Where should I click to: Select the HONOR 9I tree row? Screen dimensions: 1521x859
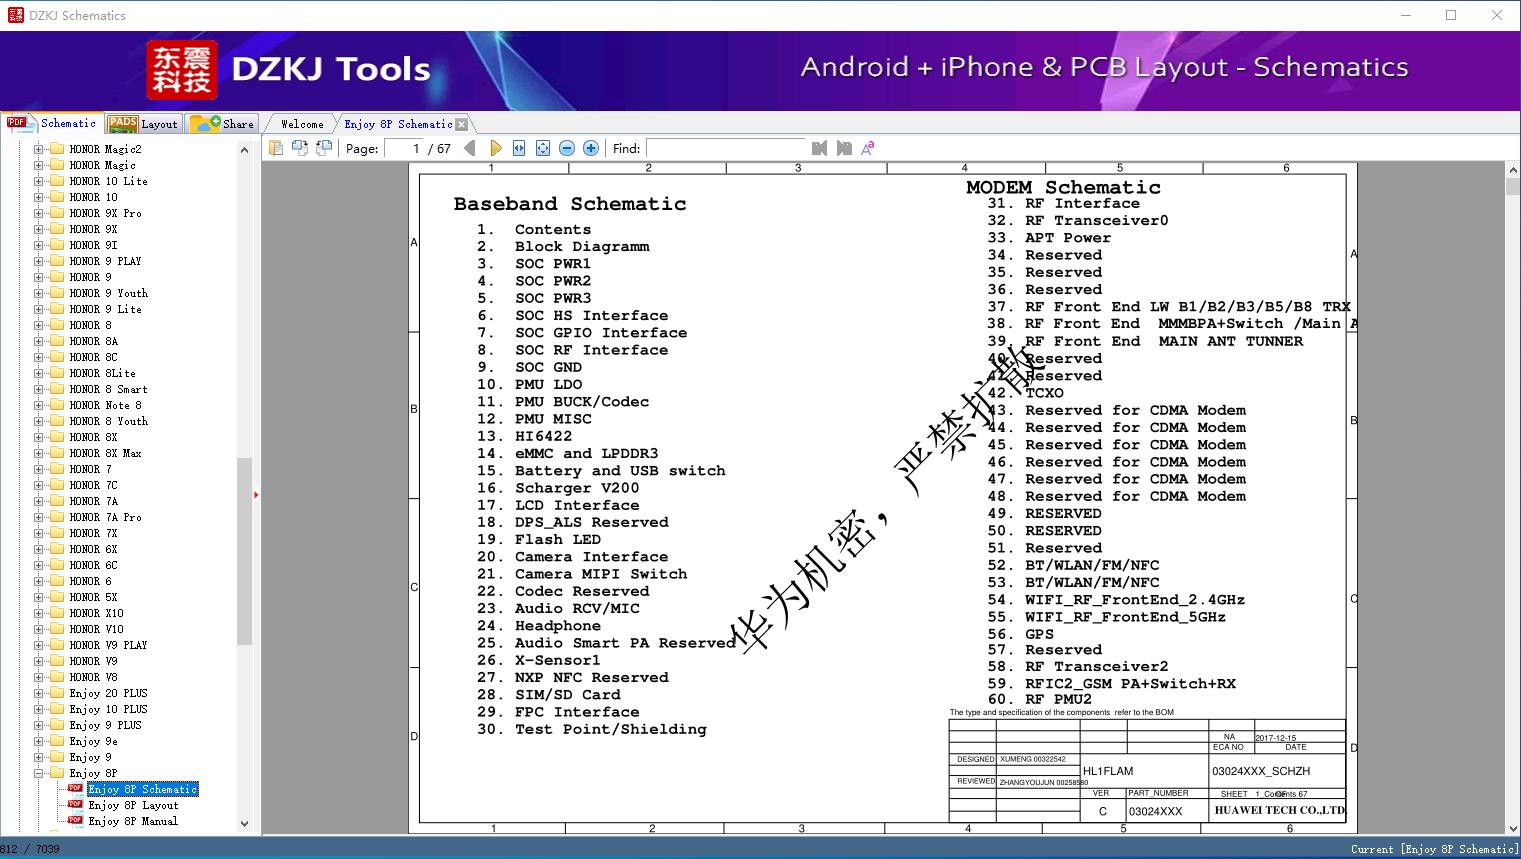coord(93,245)
